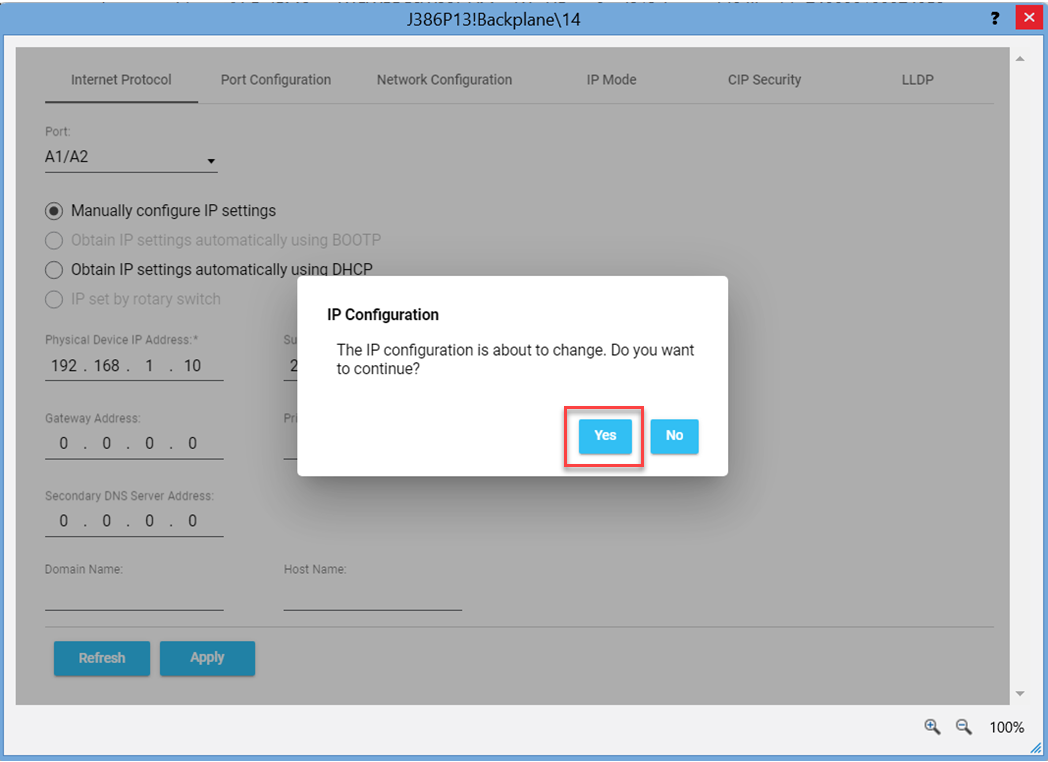The height and width of the screenshot is (762, 1048).
Task: Click the zoom-out magnifier icon
Action: (x=961, y=726)
